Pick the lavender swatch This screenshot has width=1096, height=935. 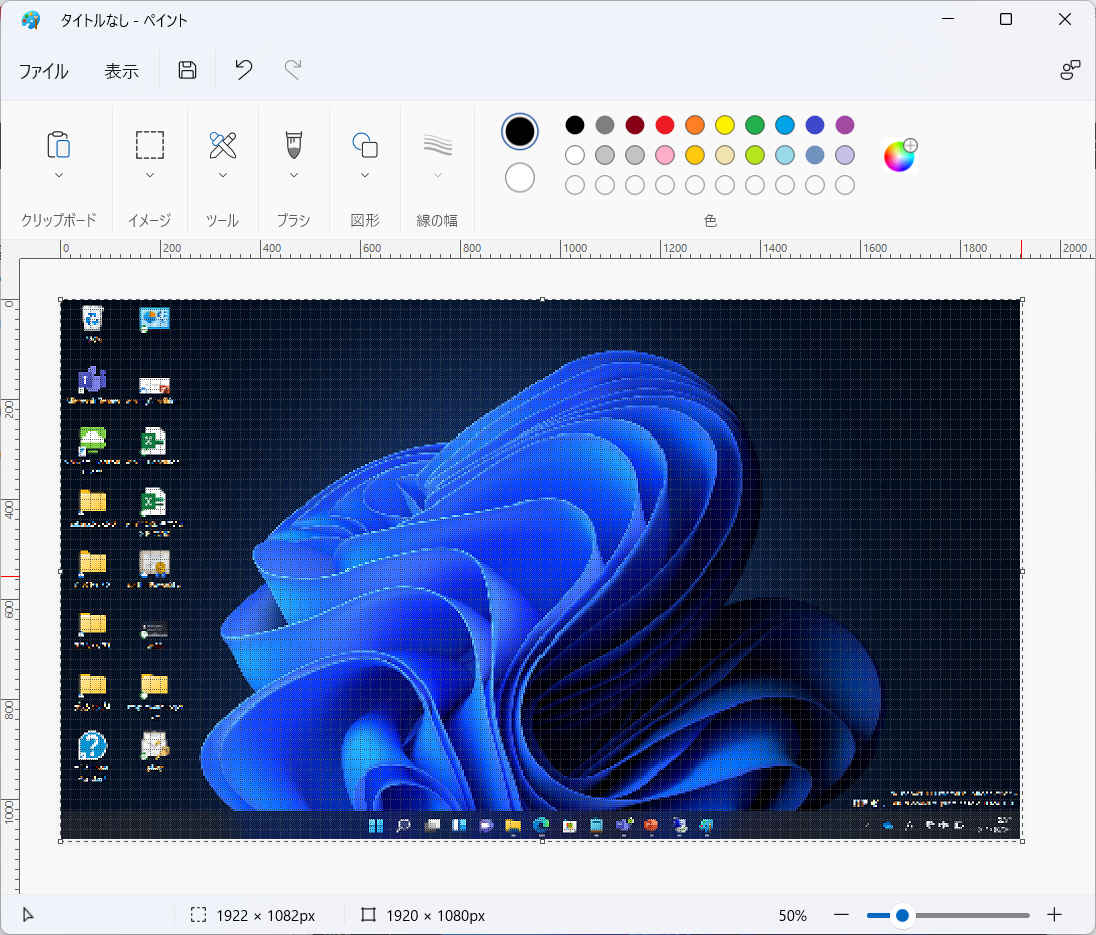point(845,155)
